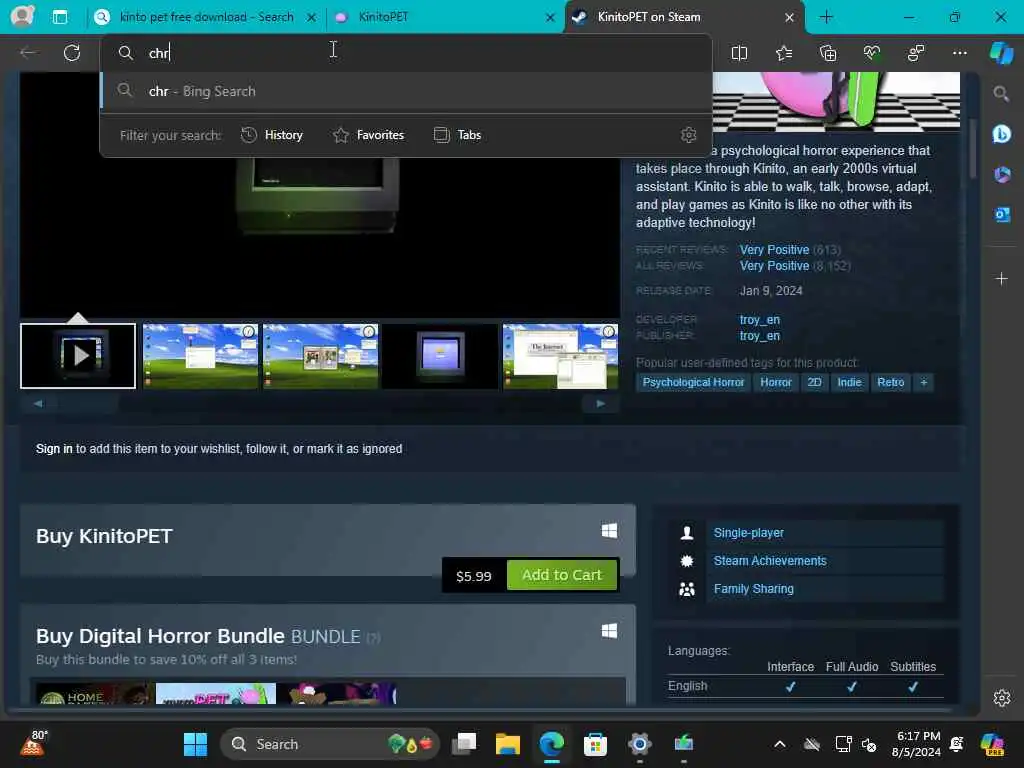Open the Single-player feature link
1024x768 pixels.
tap(748, 533)
